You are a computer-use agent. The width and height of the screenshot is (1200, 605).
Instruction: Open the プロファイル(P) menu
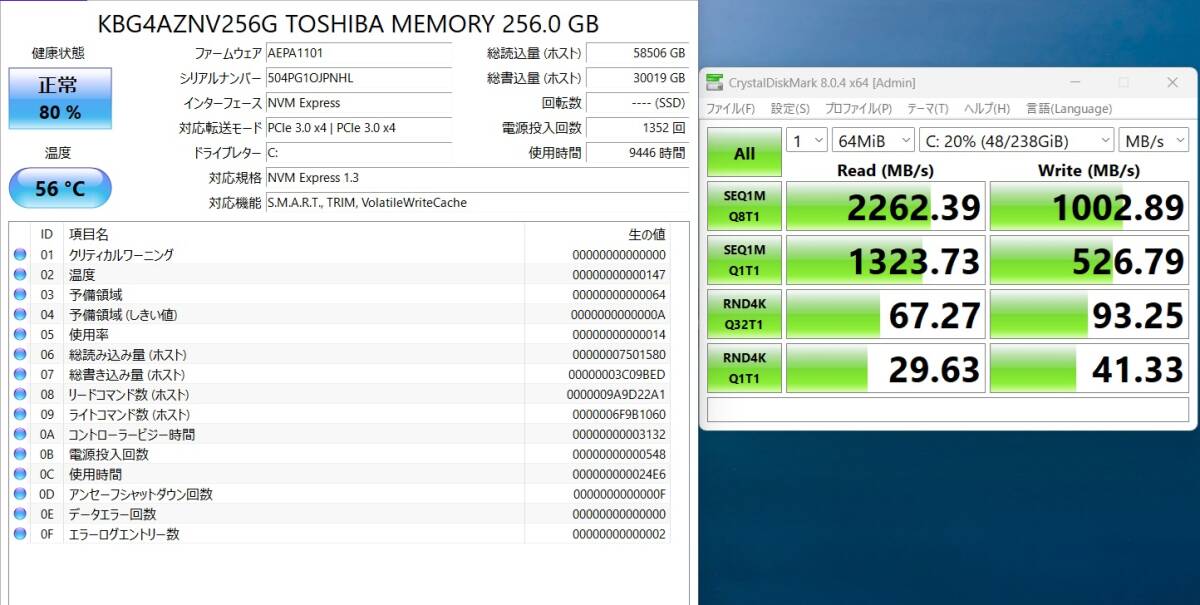[858, 109]
